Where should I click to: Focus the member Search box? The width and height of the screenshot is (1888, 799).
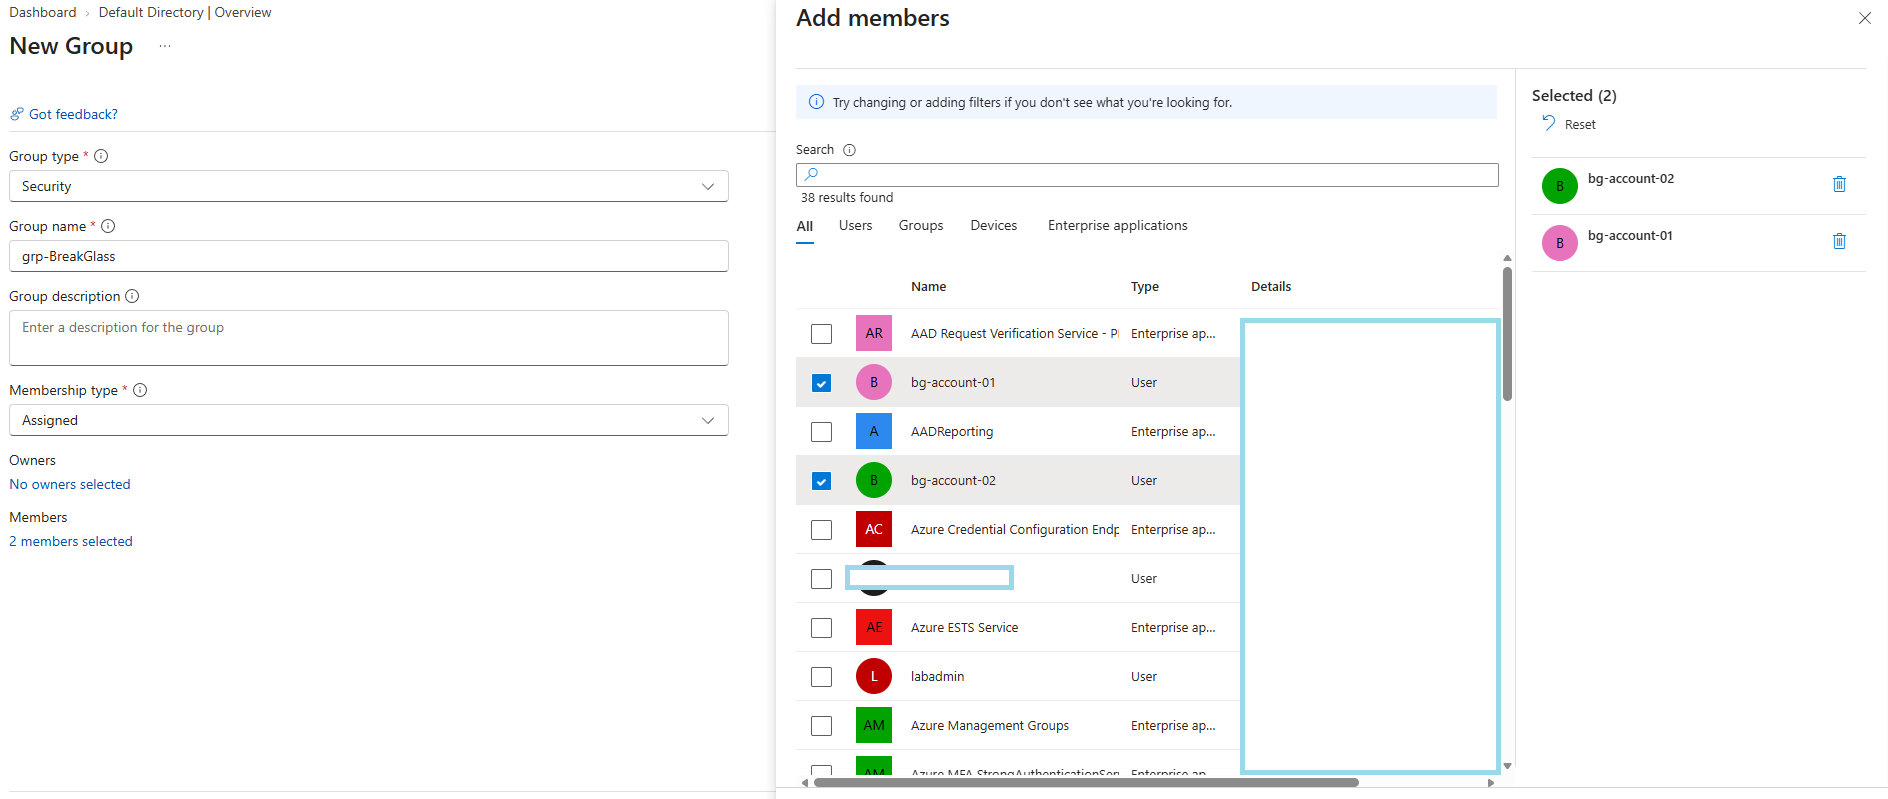[x=1147, y=175]
